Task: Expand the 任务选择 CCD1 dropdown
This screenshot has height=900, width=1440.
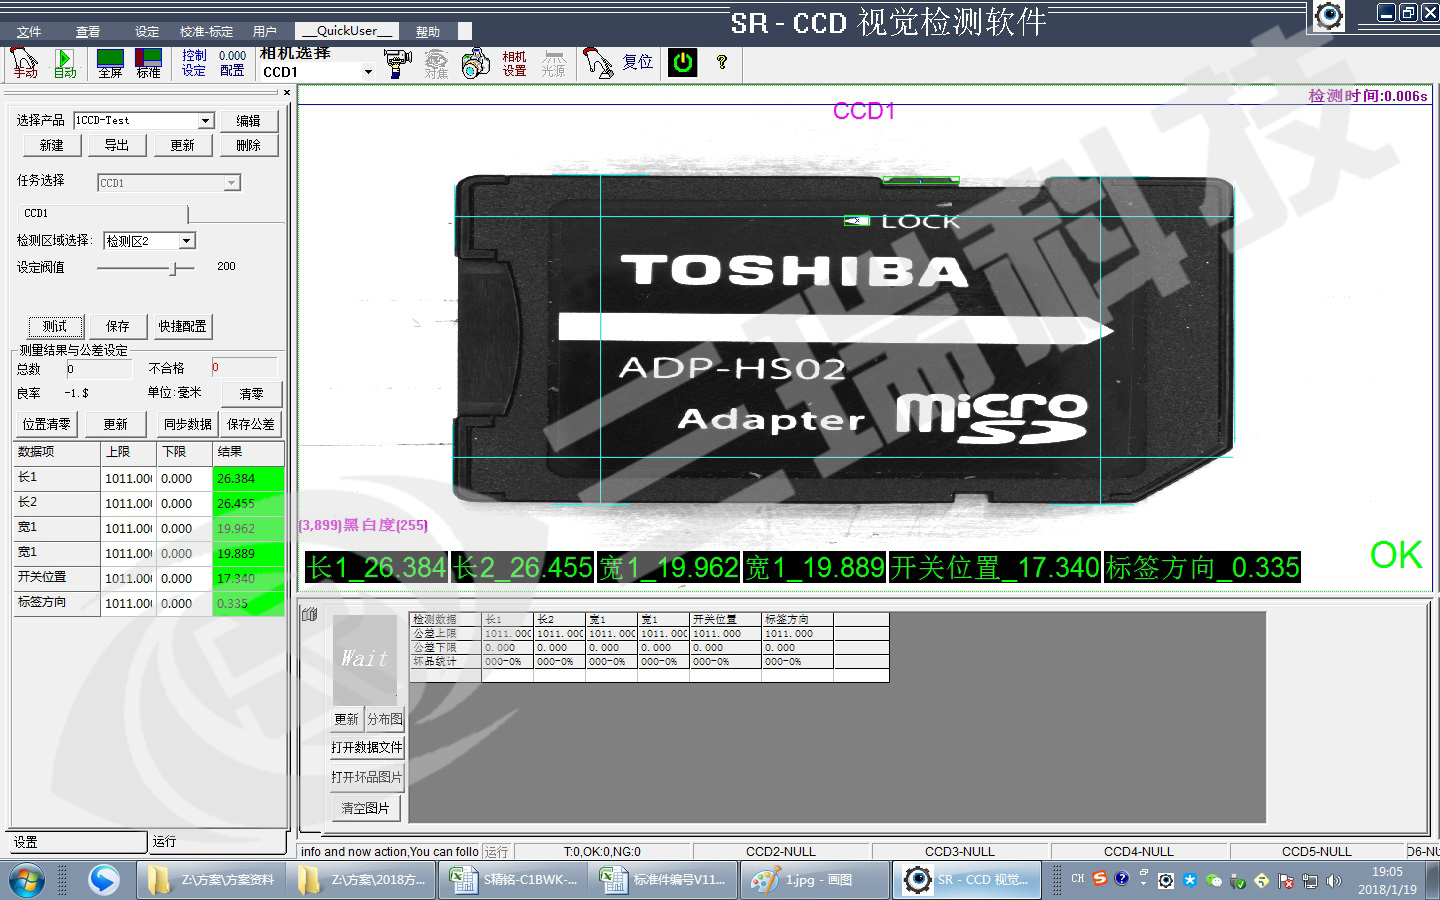Action: coord(231,183)
